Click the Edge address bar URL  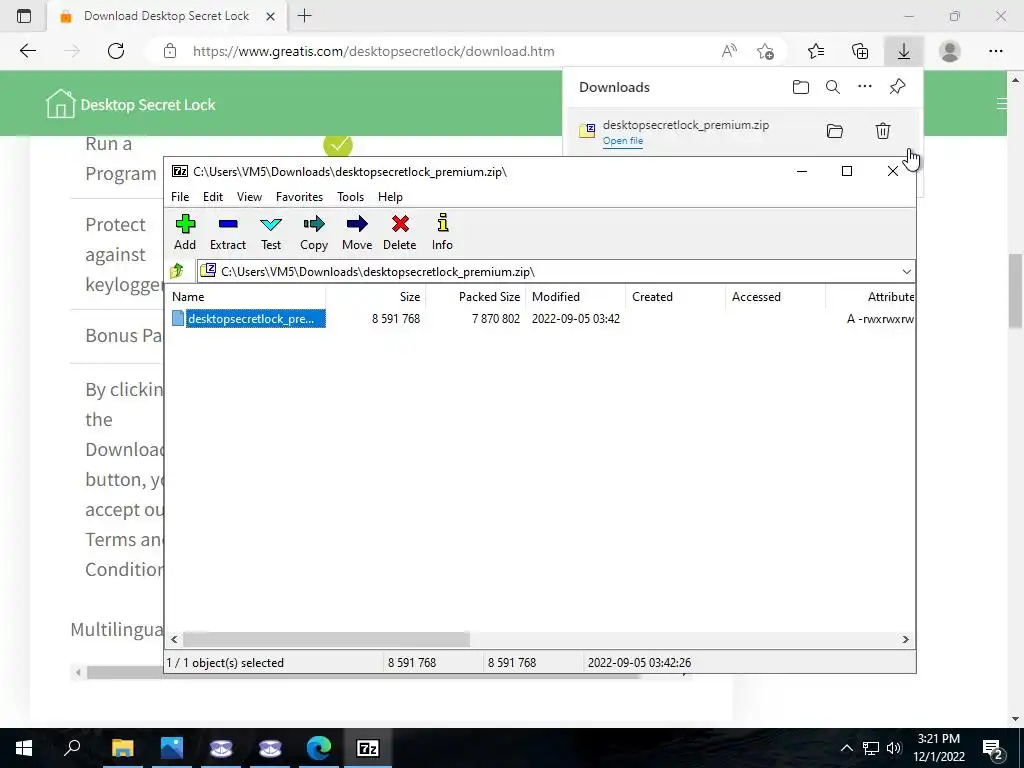coord(374,51)
